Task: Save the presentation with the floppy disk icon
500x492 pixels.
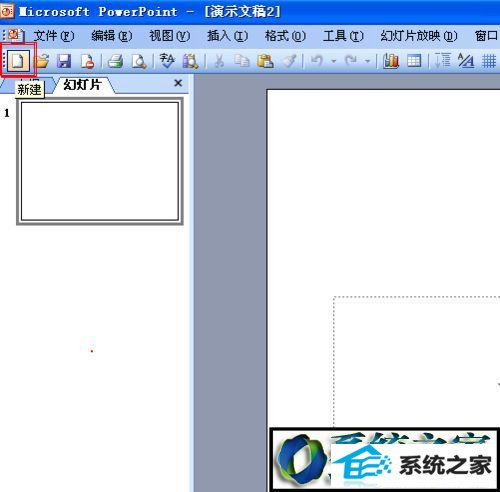Action: coord(64,61)
